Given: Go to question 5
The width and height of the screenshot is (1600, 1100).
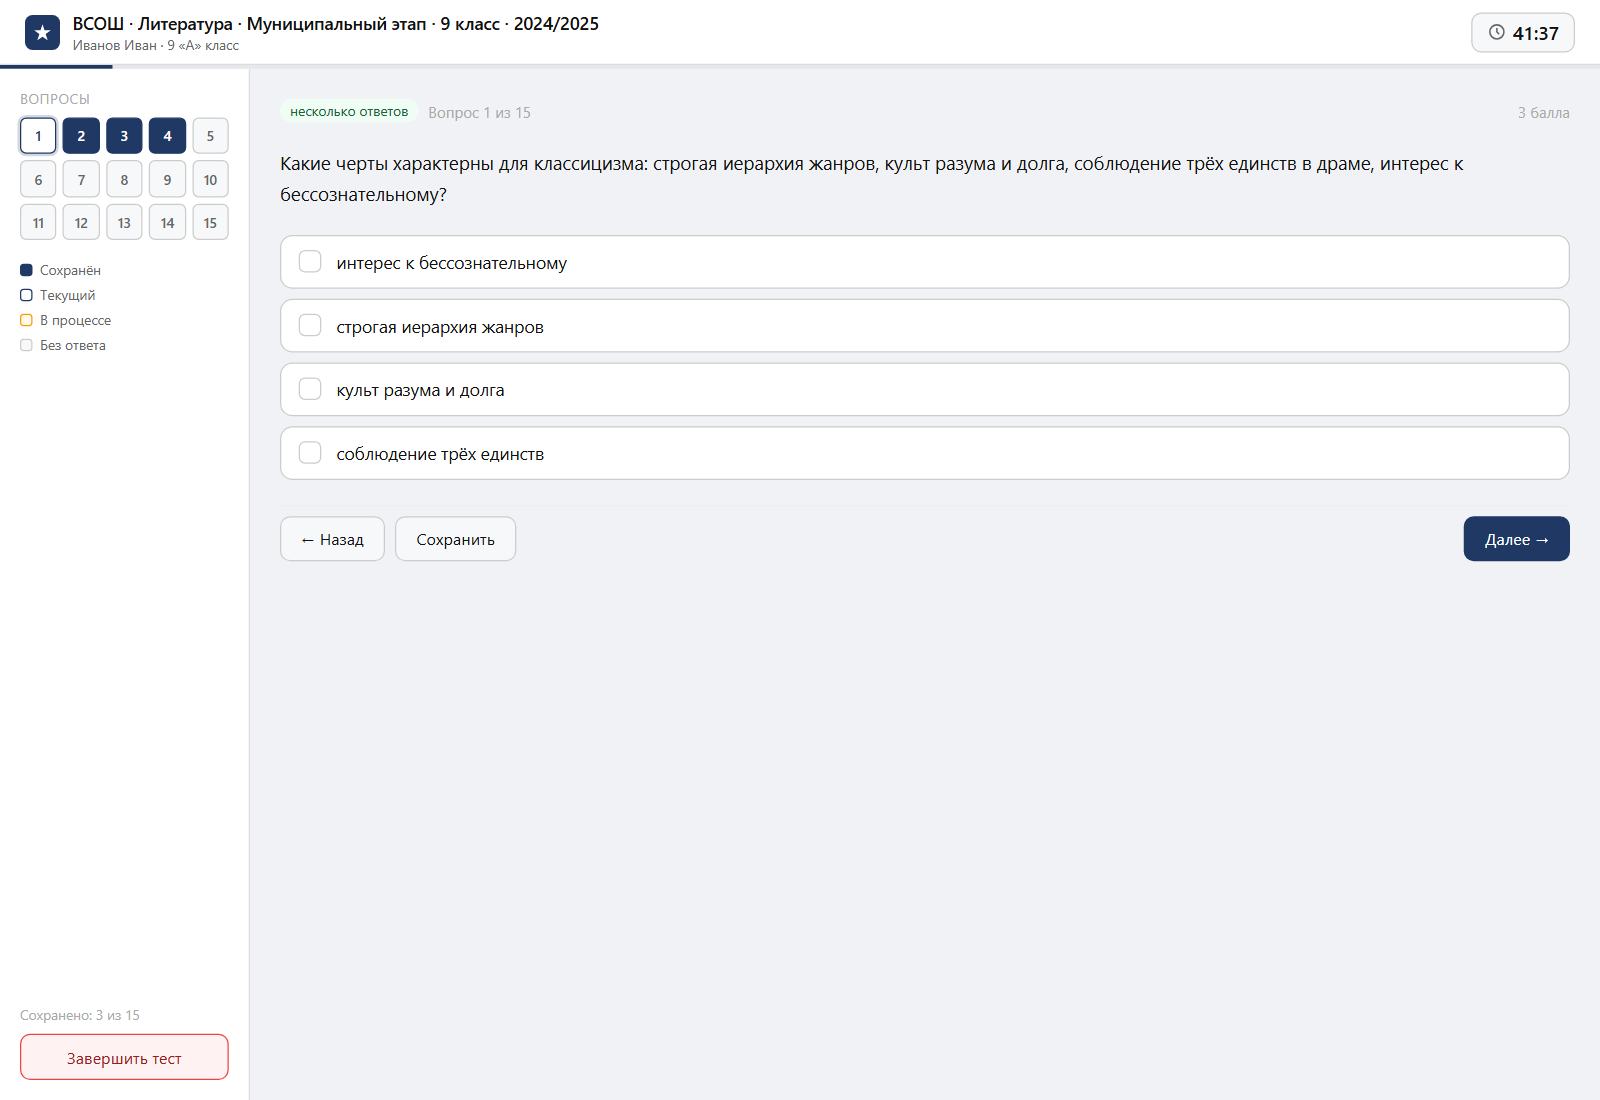Looking at the screenshot, I should 210,136.
